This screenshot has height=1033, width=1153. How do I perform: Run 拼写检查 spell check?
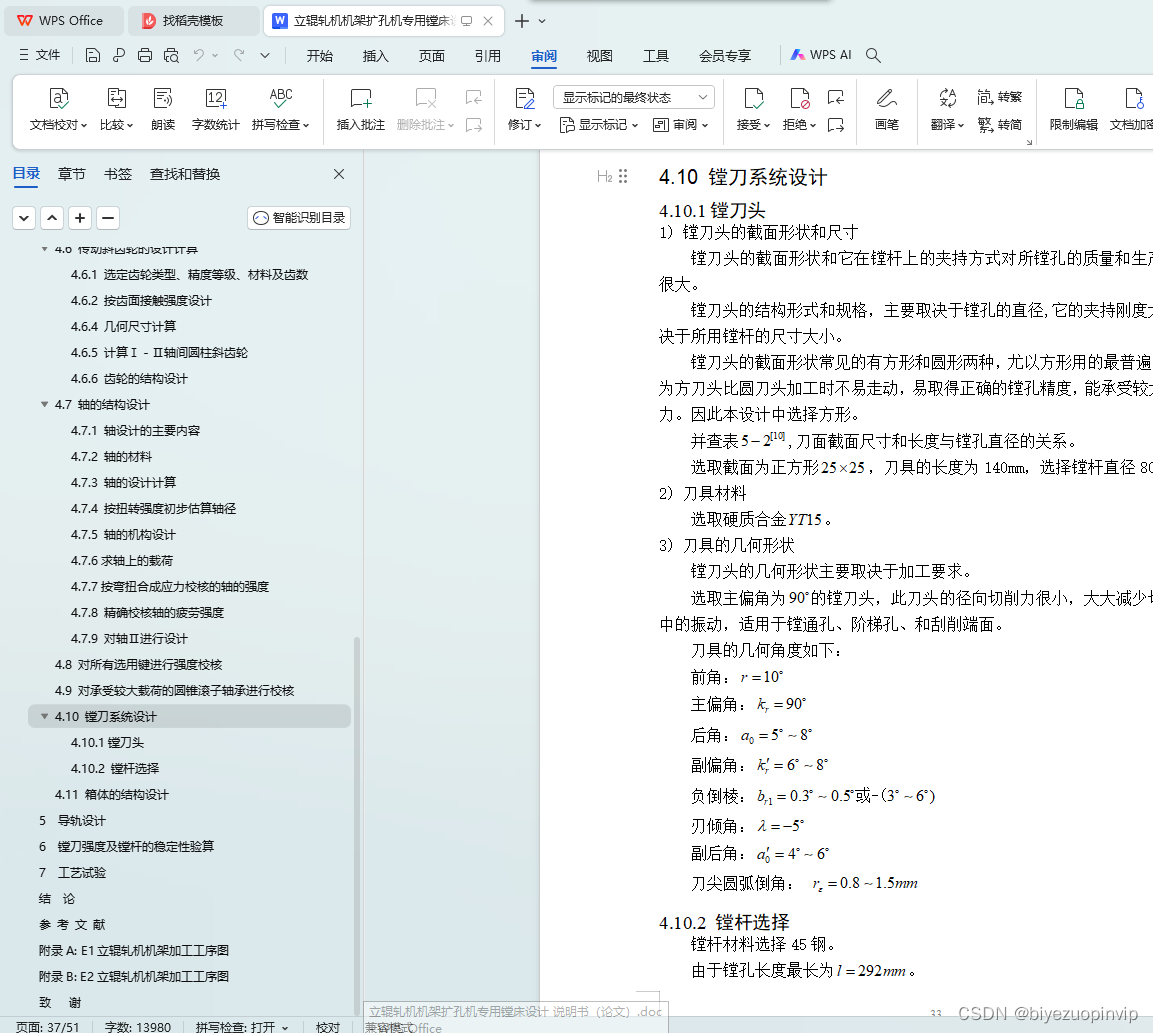click(x=280, y=109)
